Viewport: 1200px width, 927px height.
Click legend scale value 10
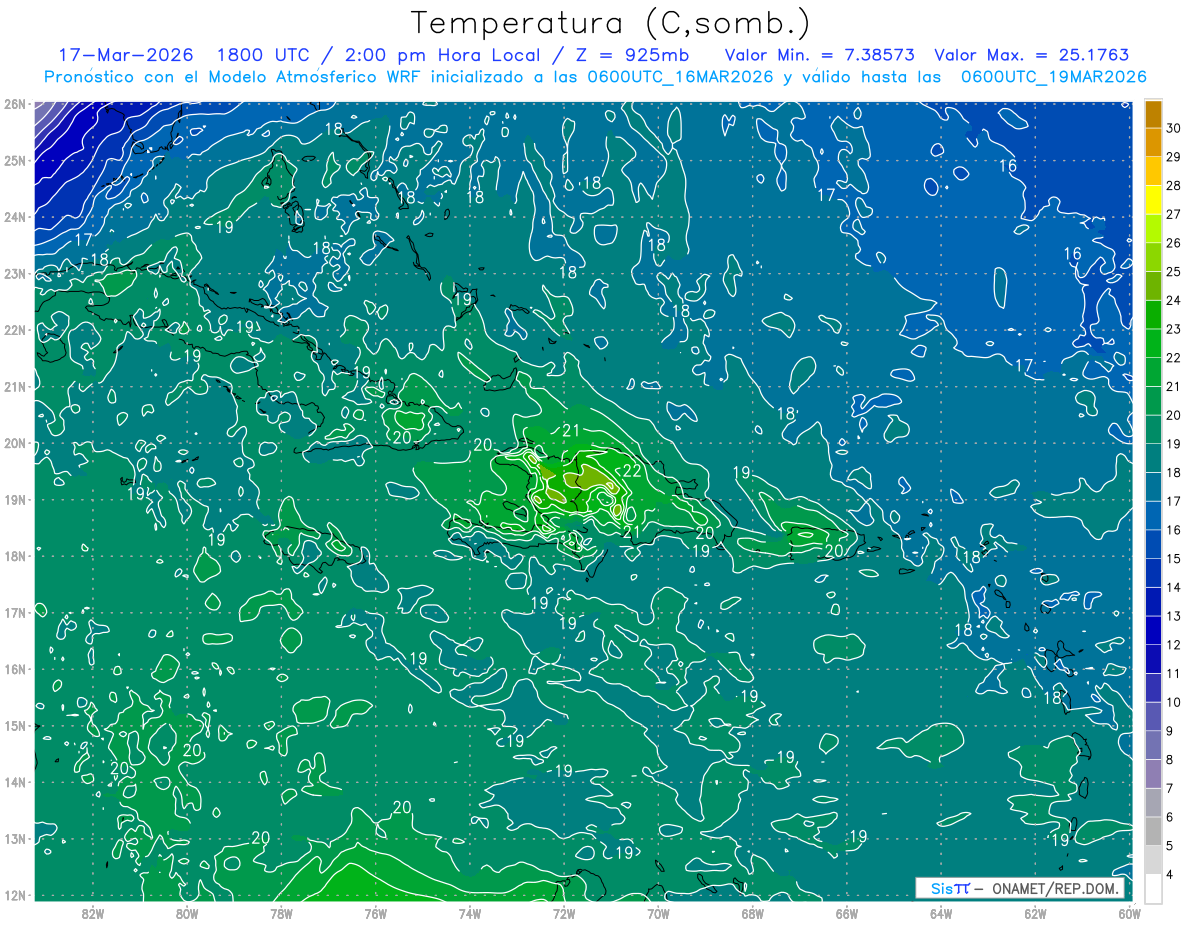[1173, 702]
